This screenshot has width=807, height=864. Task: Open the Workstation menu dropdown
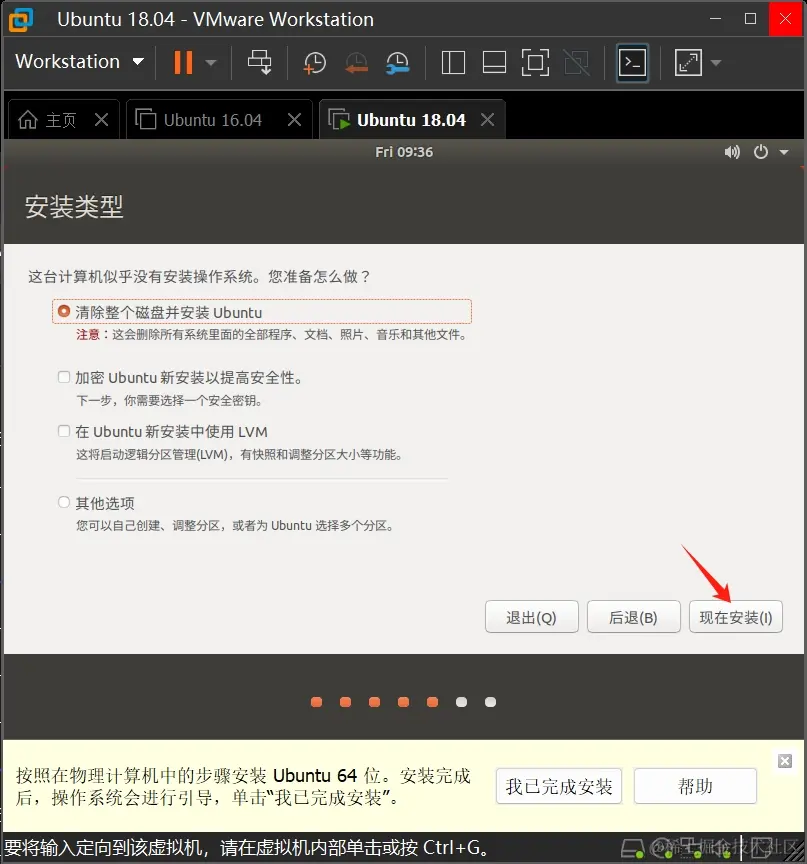[79, 62]
